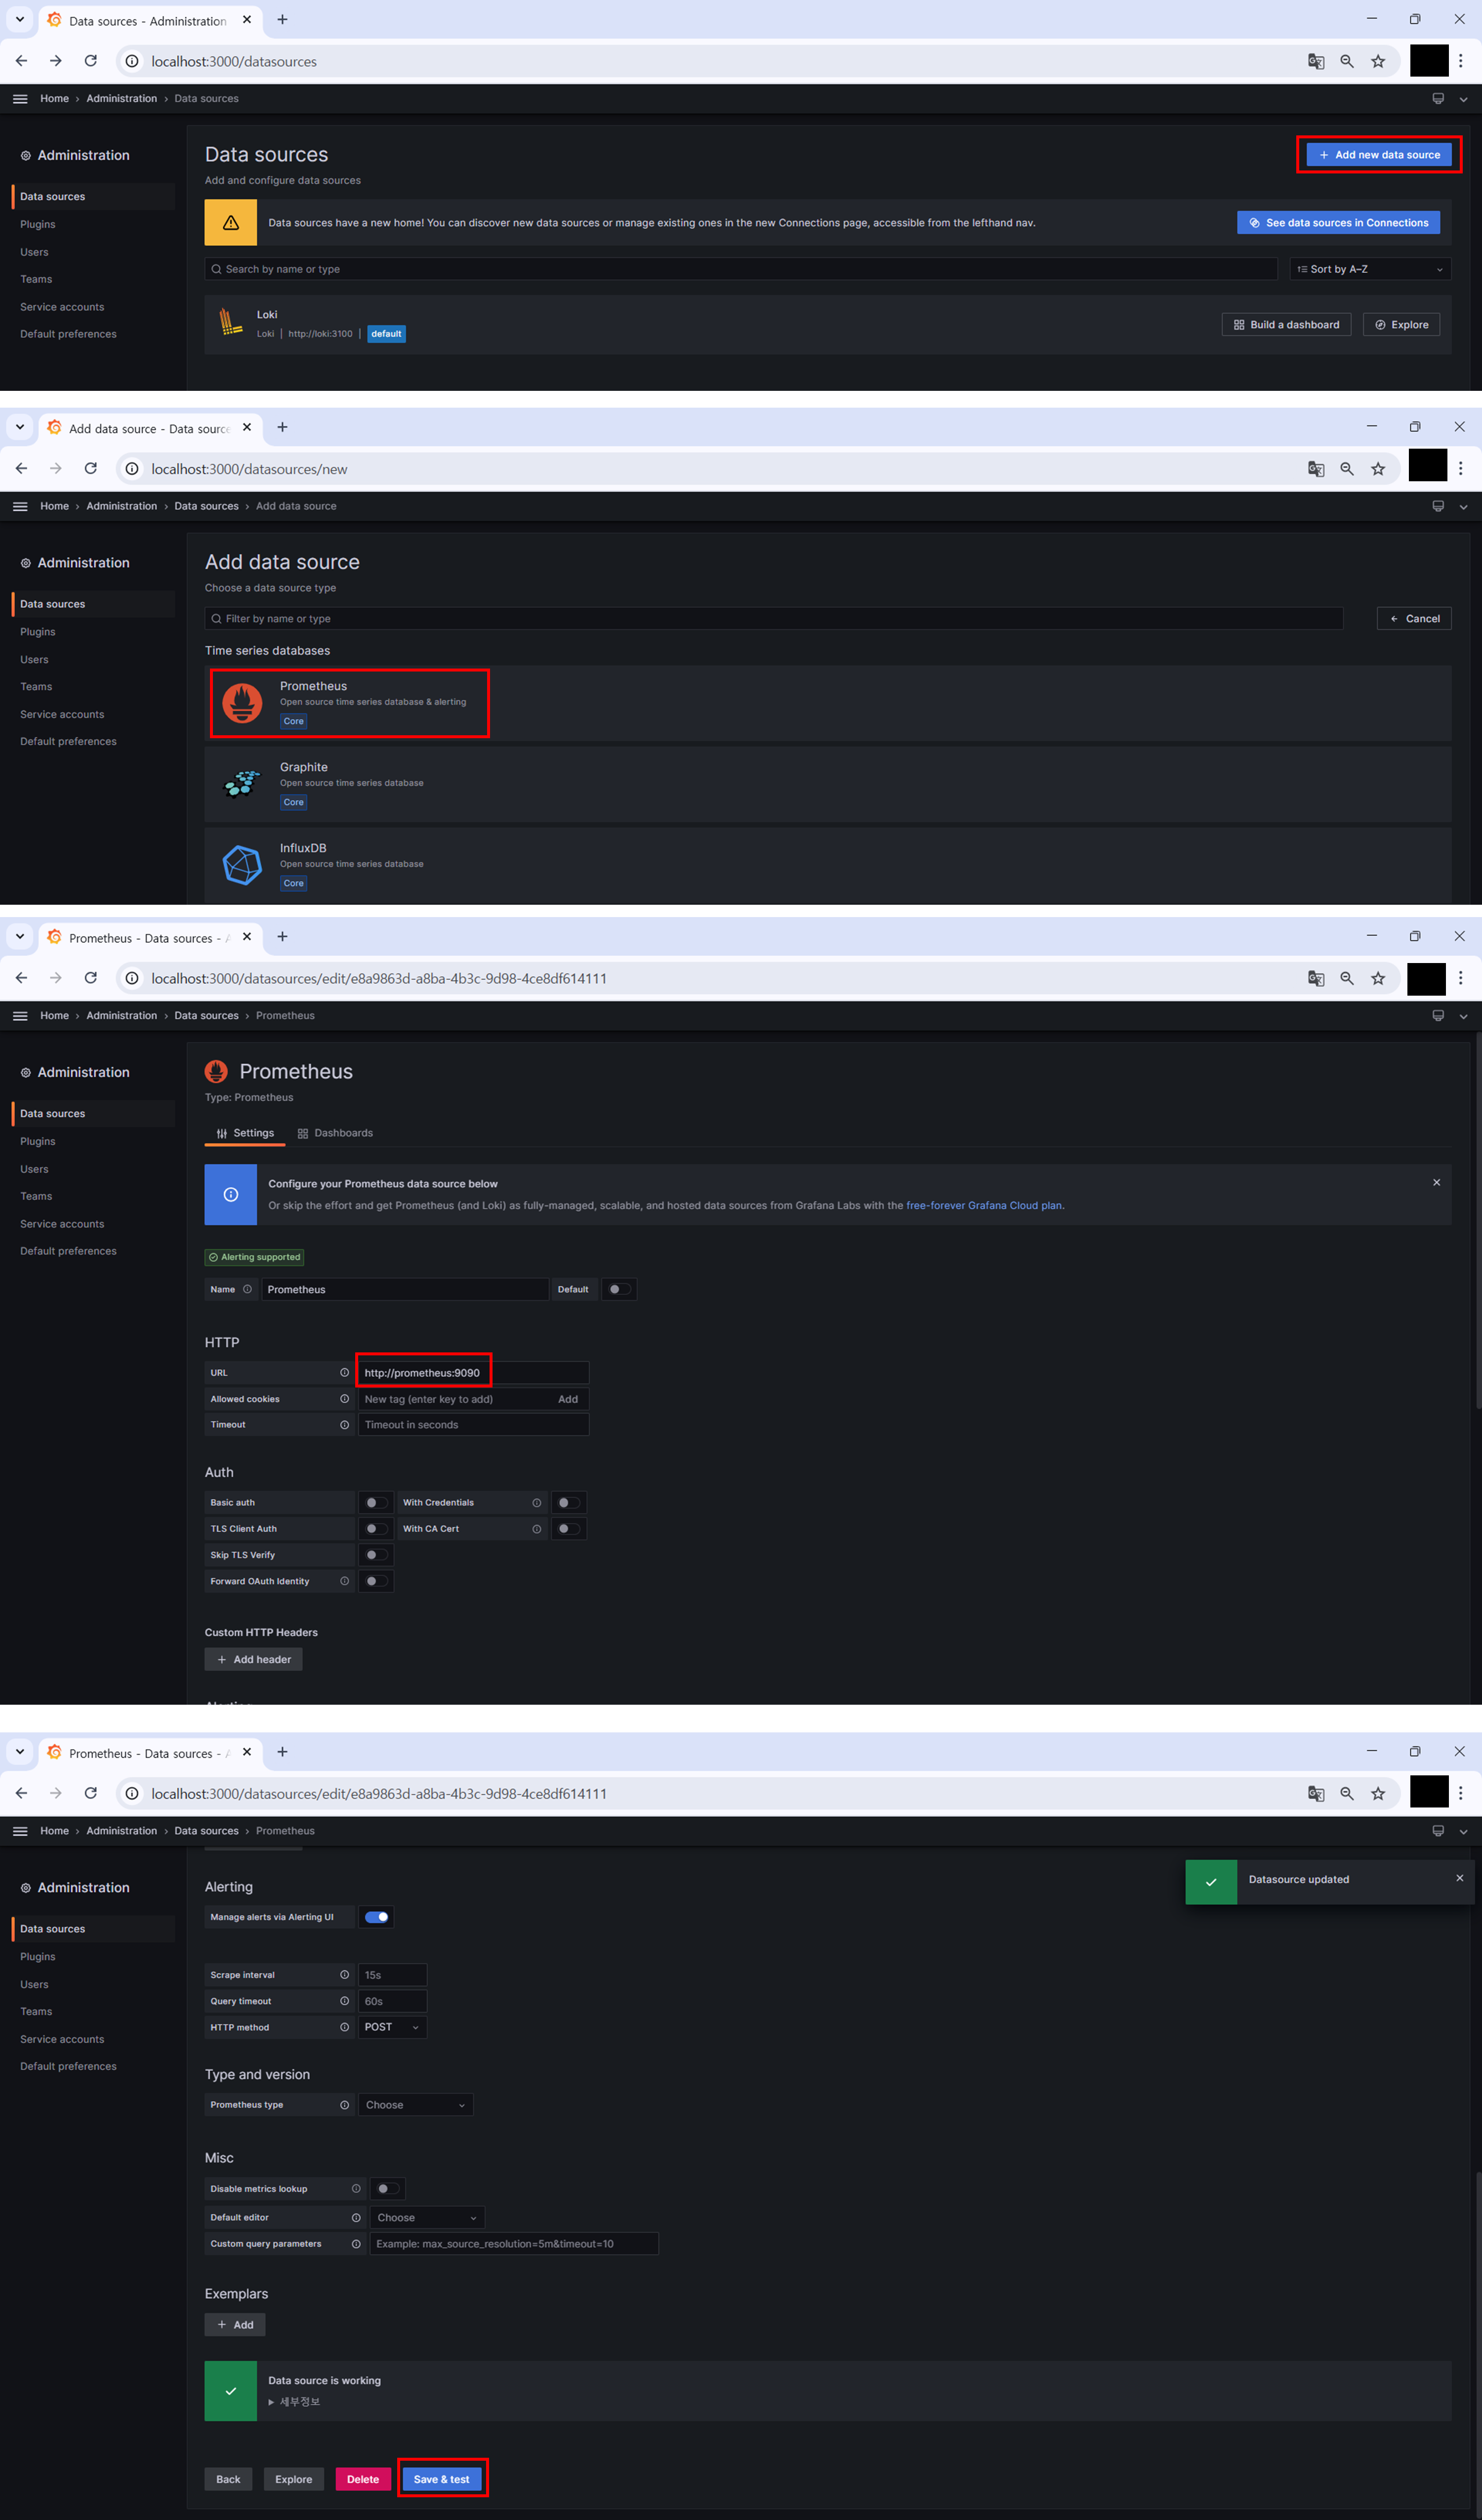
Task: Click info icon next to Scrape interval
Action: click(x=344, y=1974)
